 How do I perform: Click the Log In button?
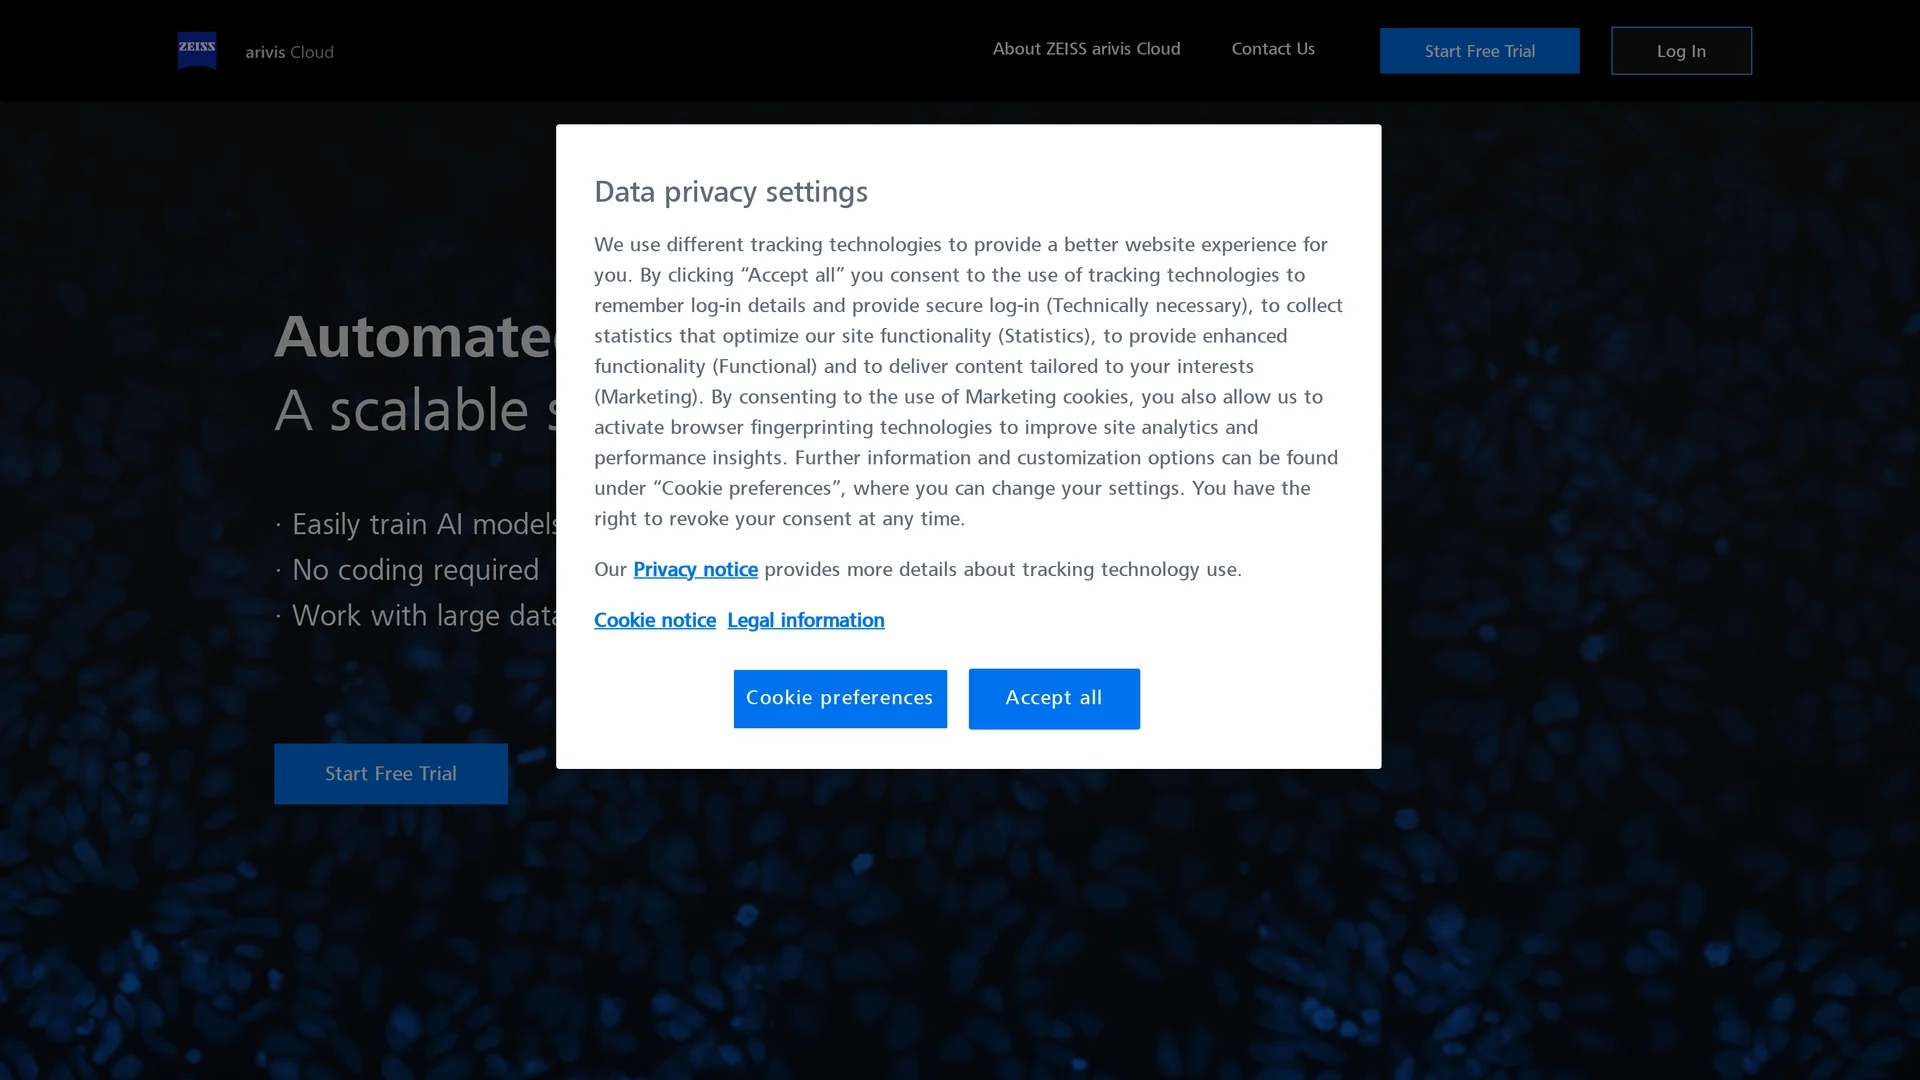(x=1681, y=51)
